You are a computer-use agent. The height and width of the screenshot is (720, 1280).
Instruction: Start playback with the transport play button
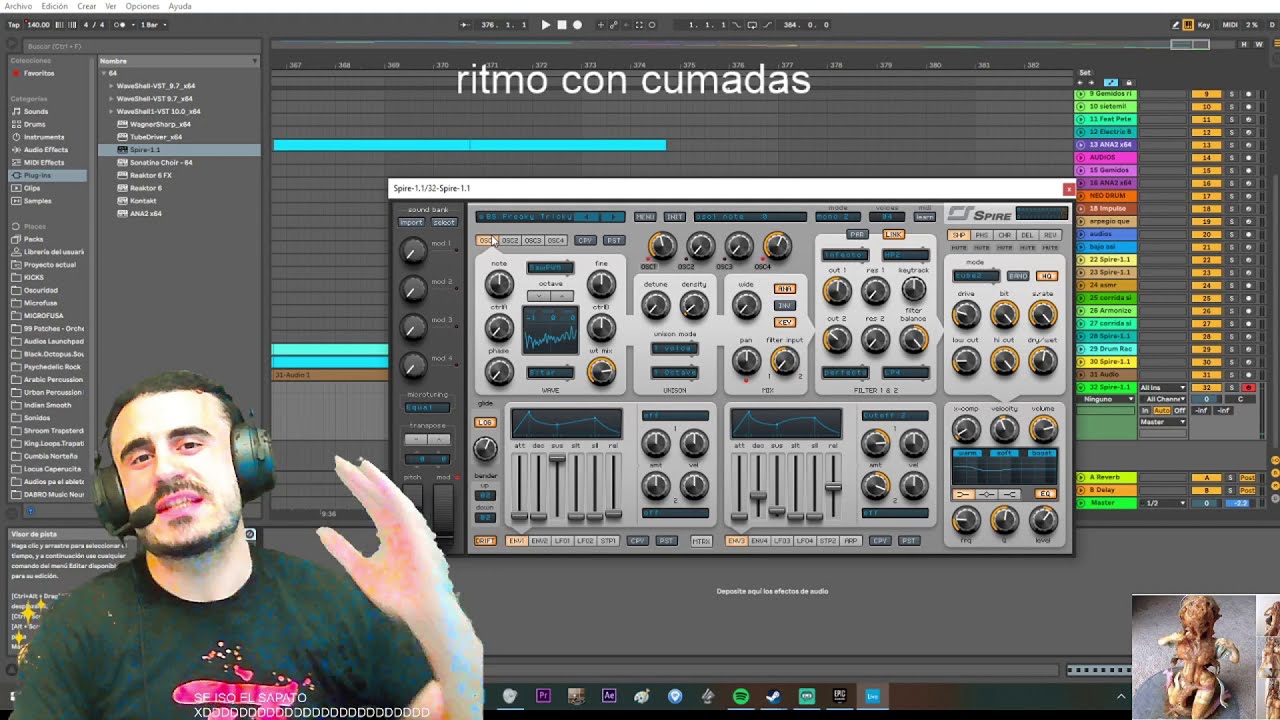point(546,25)
